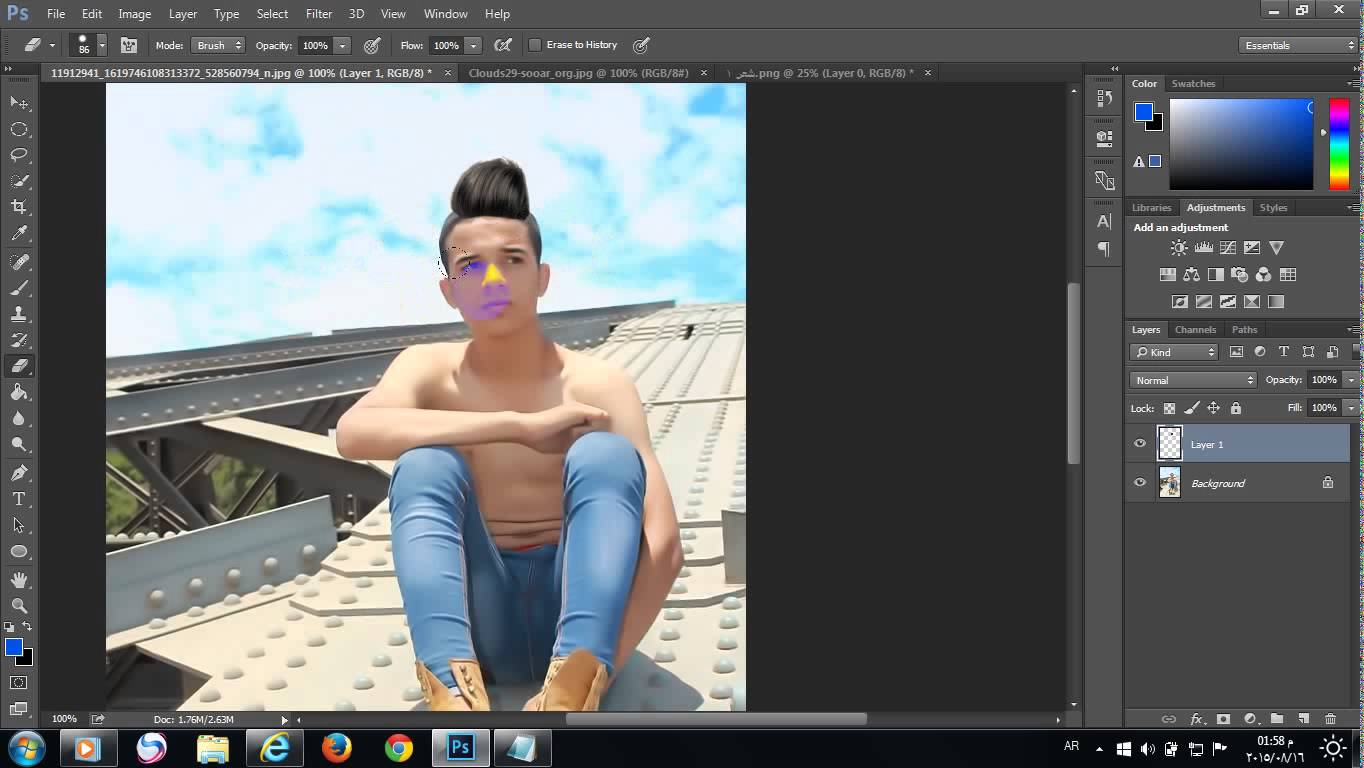Open the Normal blend mode dropdown
This screenshot has width=1364, height=768.
pos(1193,380)
